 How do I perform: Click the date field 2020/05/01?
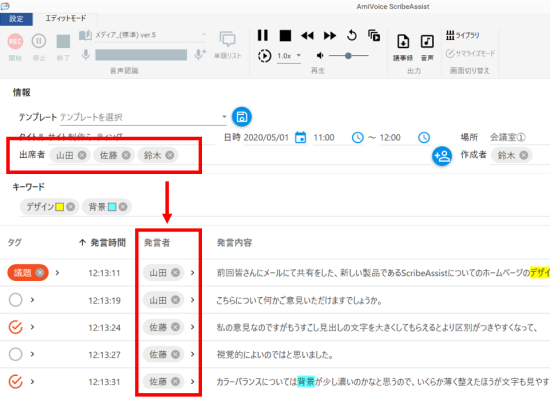pyautogui.click(x=266, y=137)
